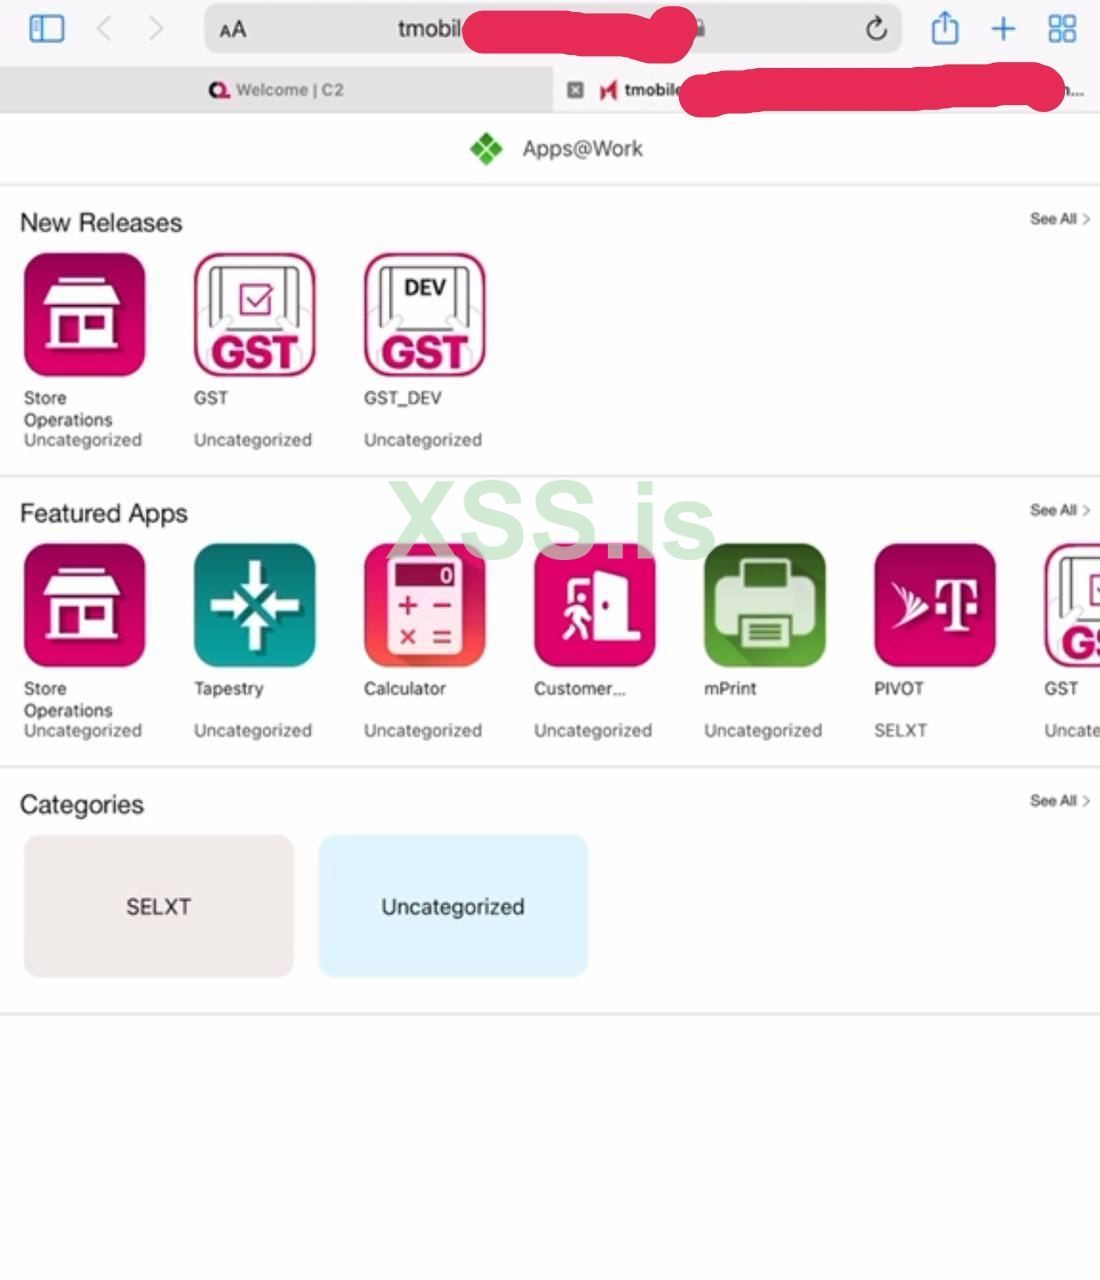Image resolution: width=1100 pixels, height=1280 pixels.
Task: Switch to the Welcome | C2 tab
Action: coord(276,90)
